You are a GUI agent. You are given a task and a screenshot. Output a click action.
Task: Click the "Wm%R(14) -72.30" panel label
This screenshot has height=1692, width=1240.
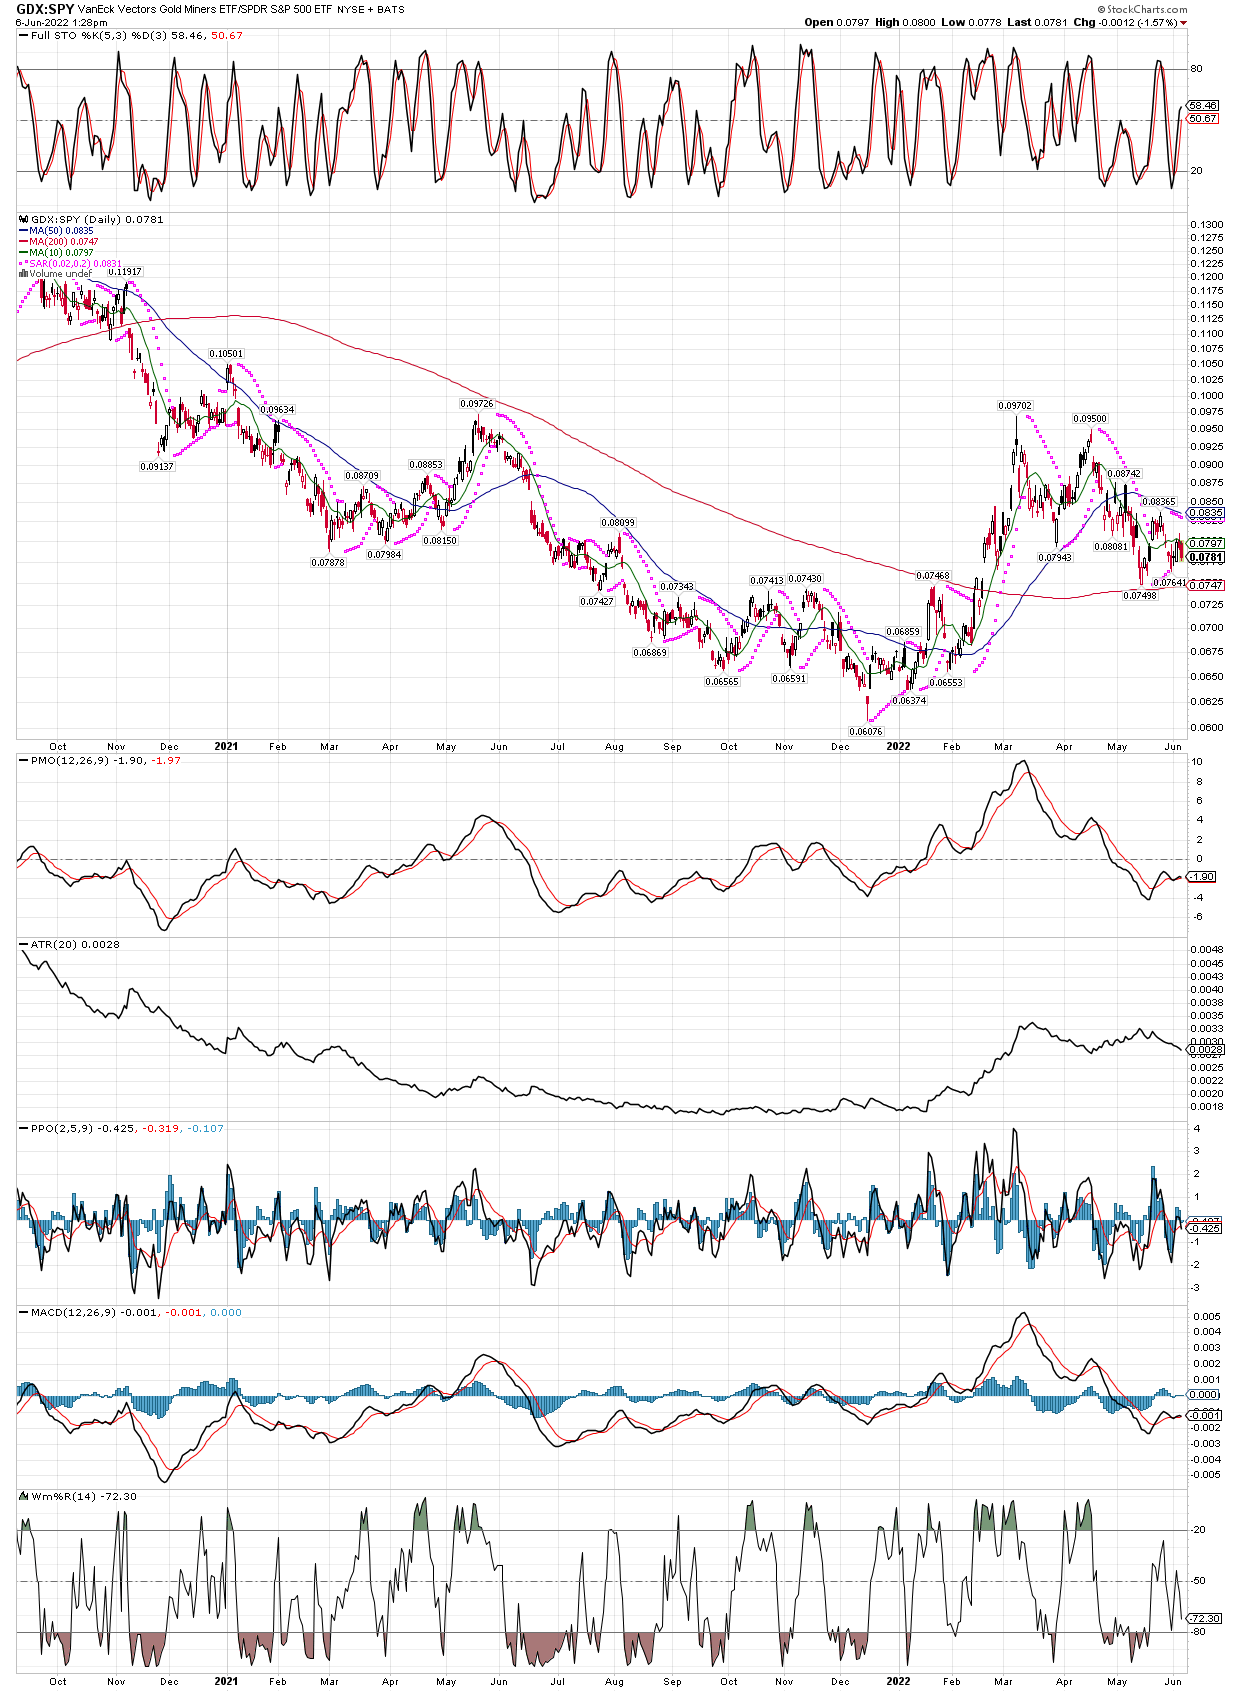click(x=84, y=1497)
